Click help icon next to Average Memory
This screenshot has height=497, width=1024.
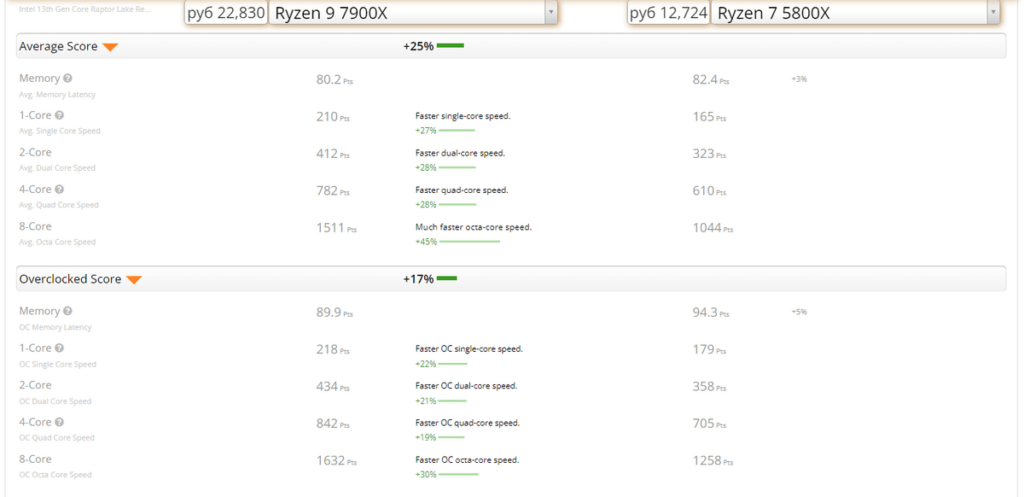pyautogui.click(x=68, y=78)
